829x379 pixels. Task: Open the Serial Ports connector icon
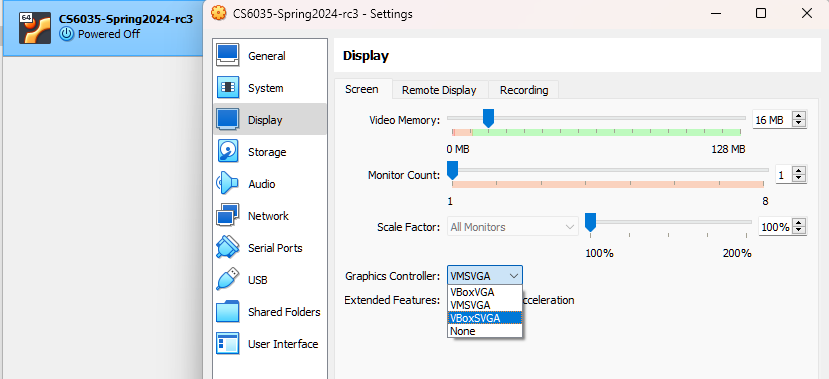point(228,247)
